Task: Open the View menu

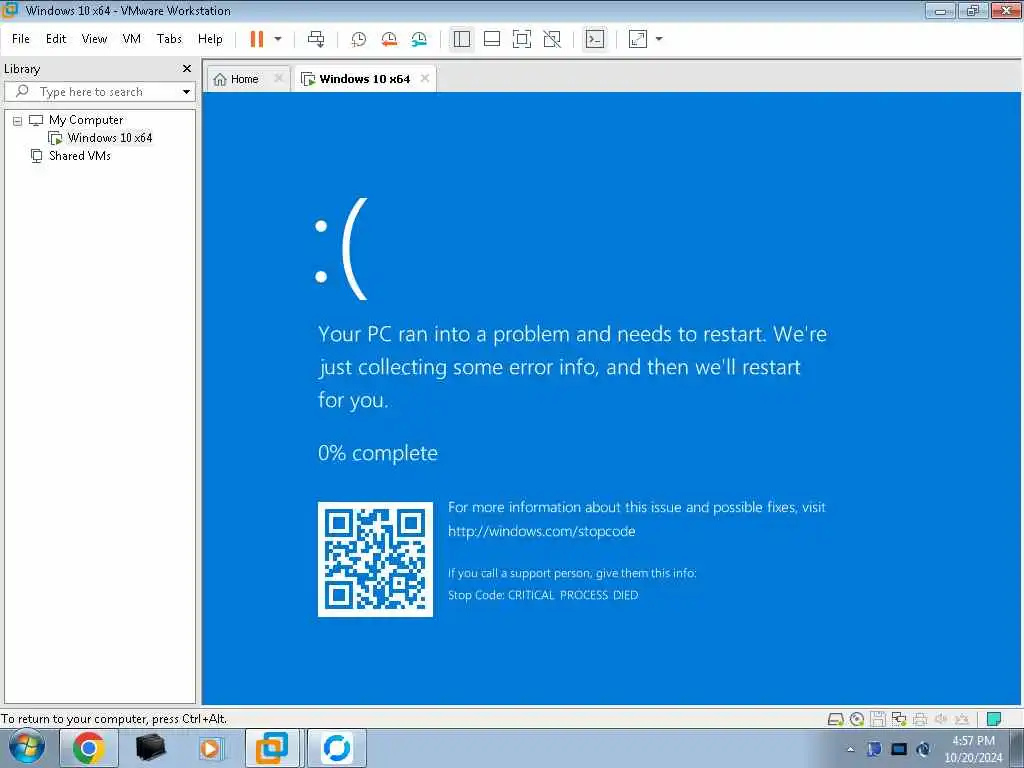Action: (94, 39)
